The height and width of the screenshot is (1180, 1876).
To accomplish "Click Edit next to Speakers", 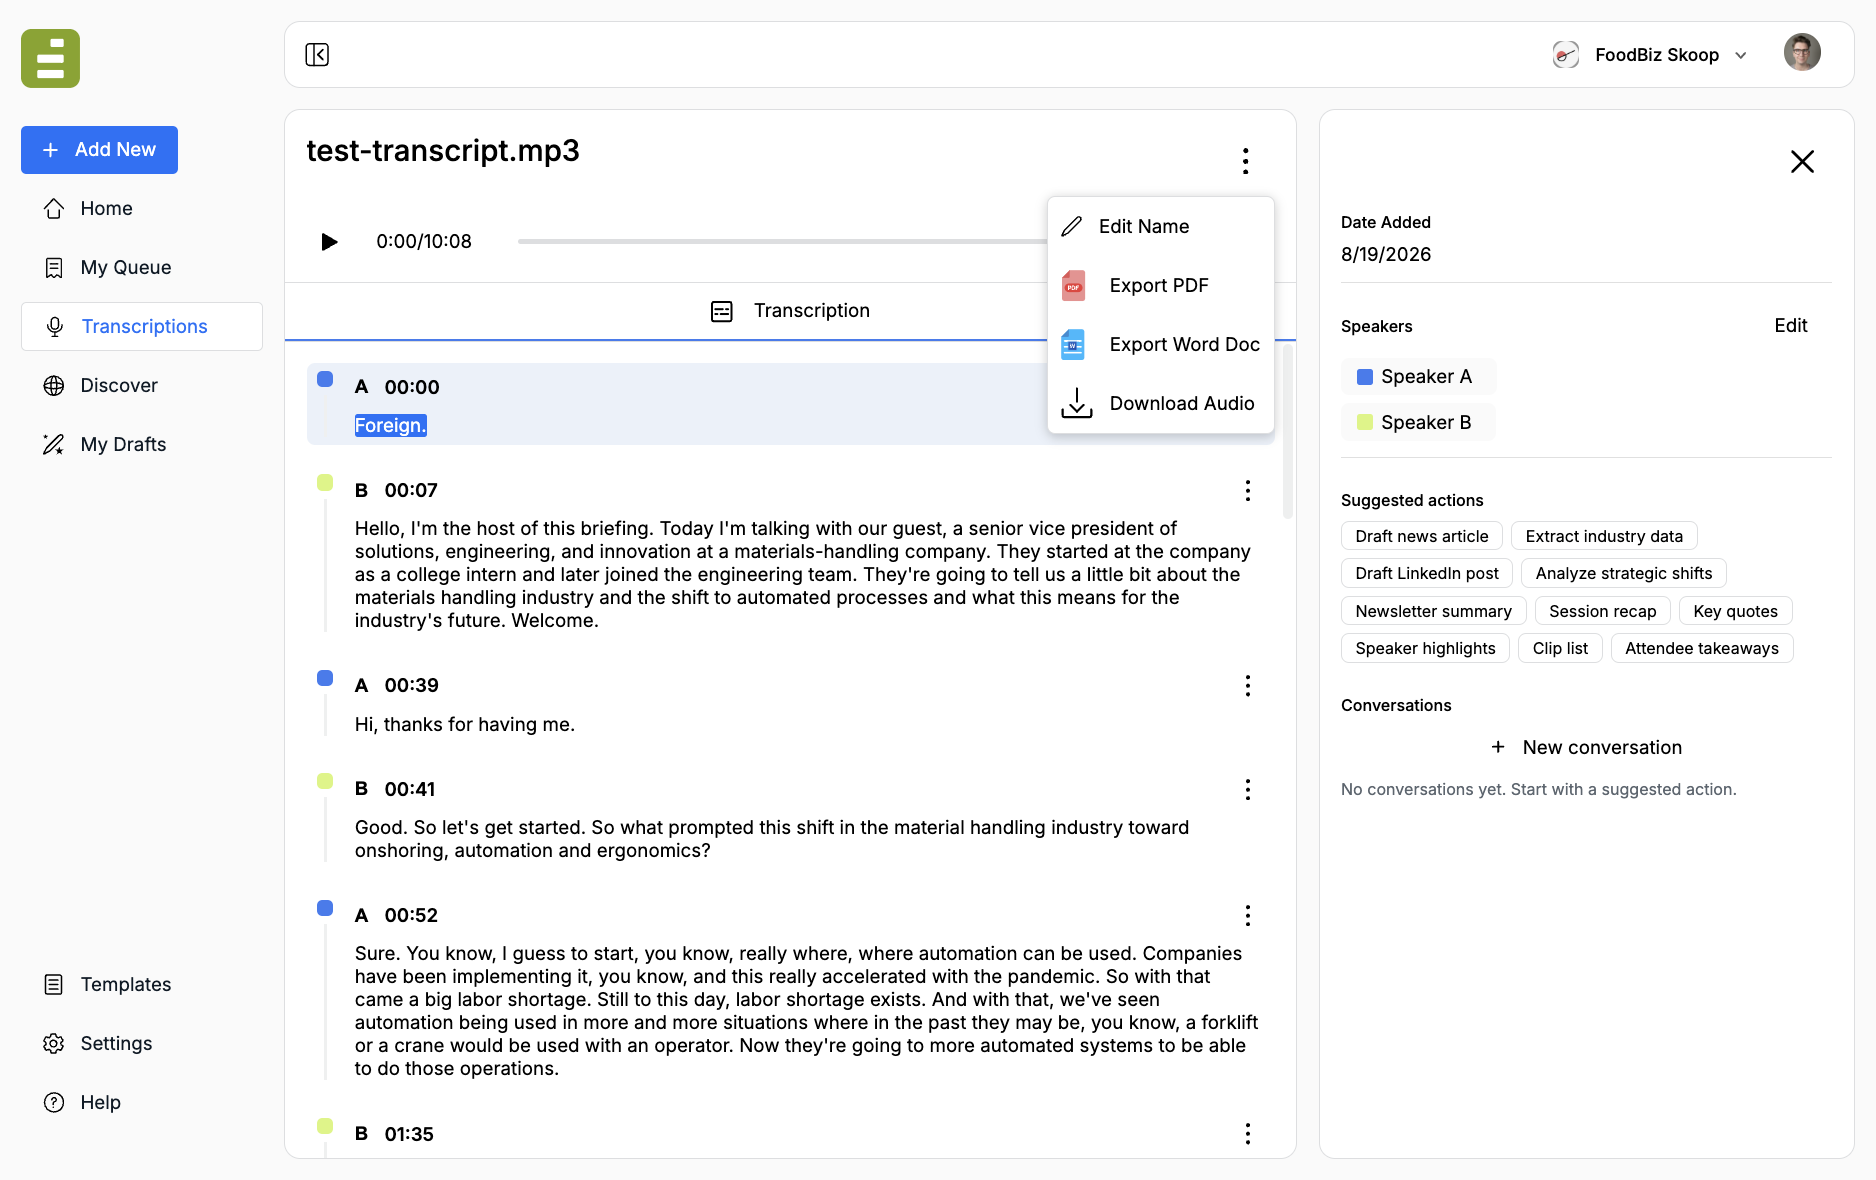I will coord(1790,325).
